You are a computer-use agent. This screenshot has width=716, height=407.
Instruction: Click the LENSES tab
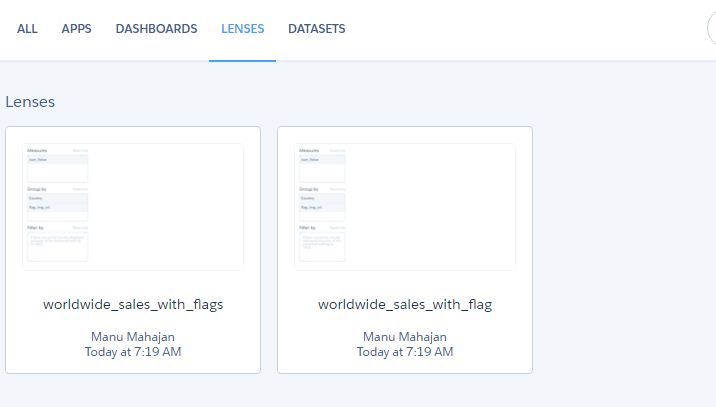(242, 29)
